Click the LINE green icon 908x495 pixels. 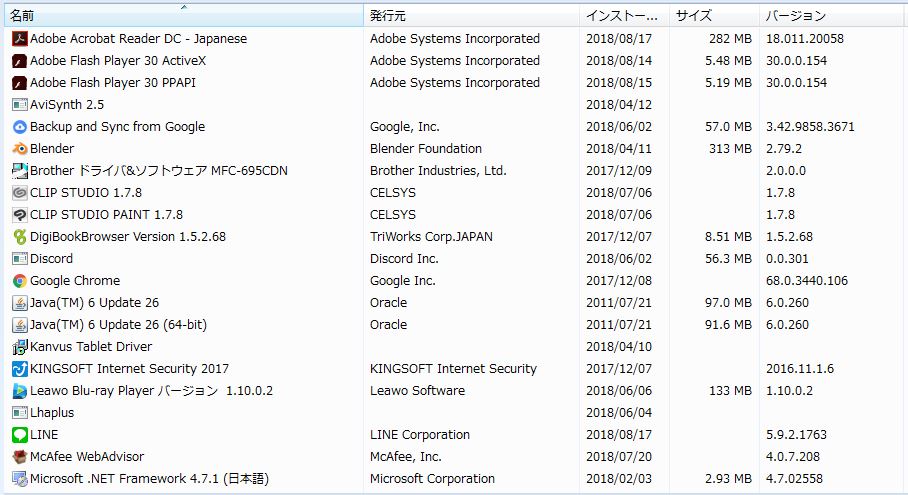19,435
